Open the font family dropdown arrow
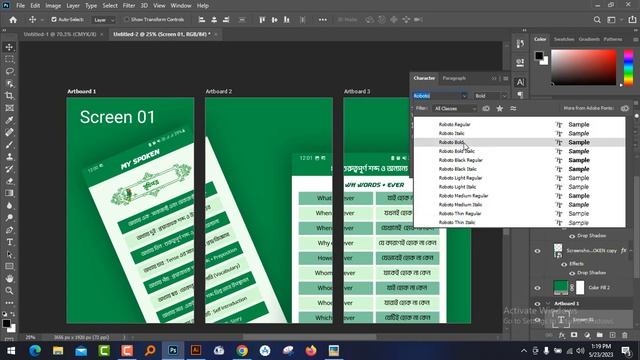 (x=464, y=96)
